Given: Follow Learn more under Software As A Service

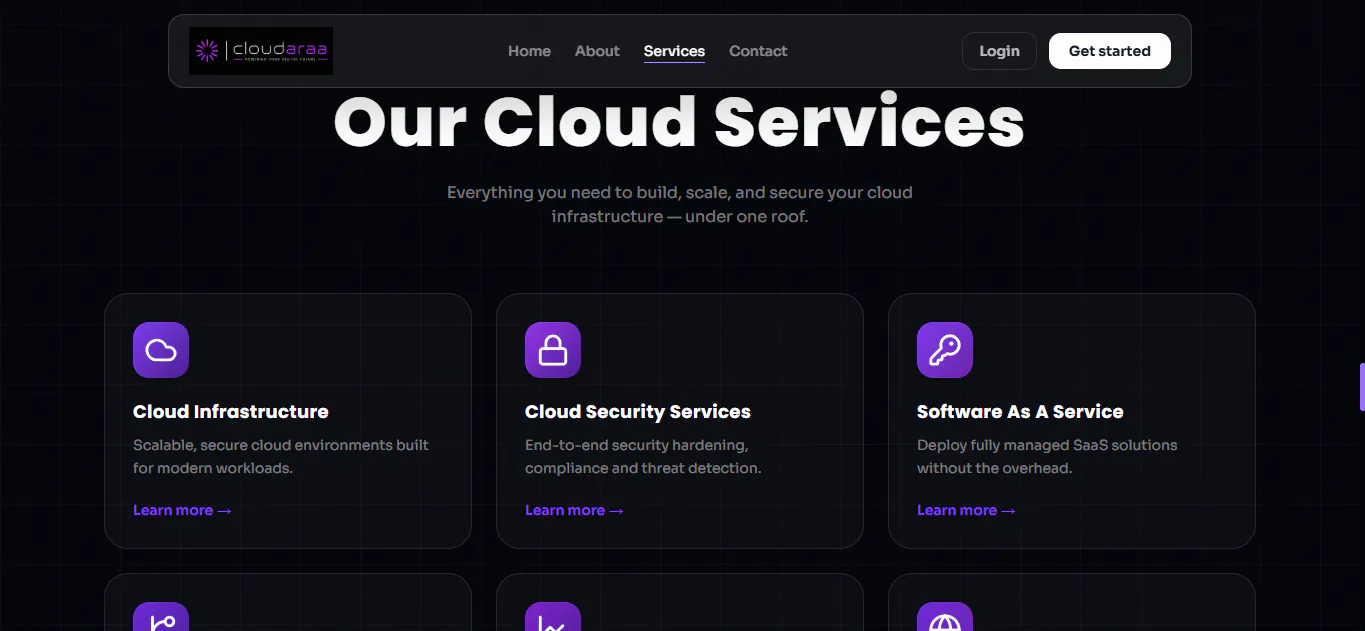Looking at the screenshot, I should click(x=966, y=510).
